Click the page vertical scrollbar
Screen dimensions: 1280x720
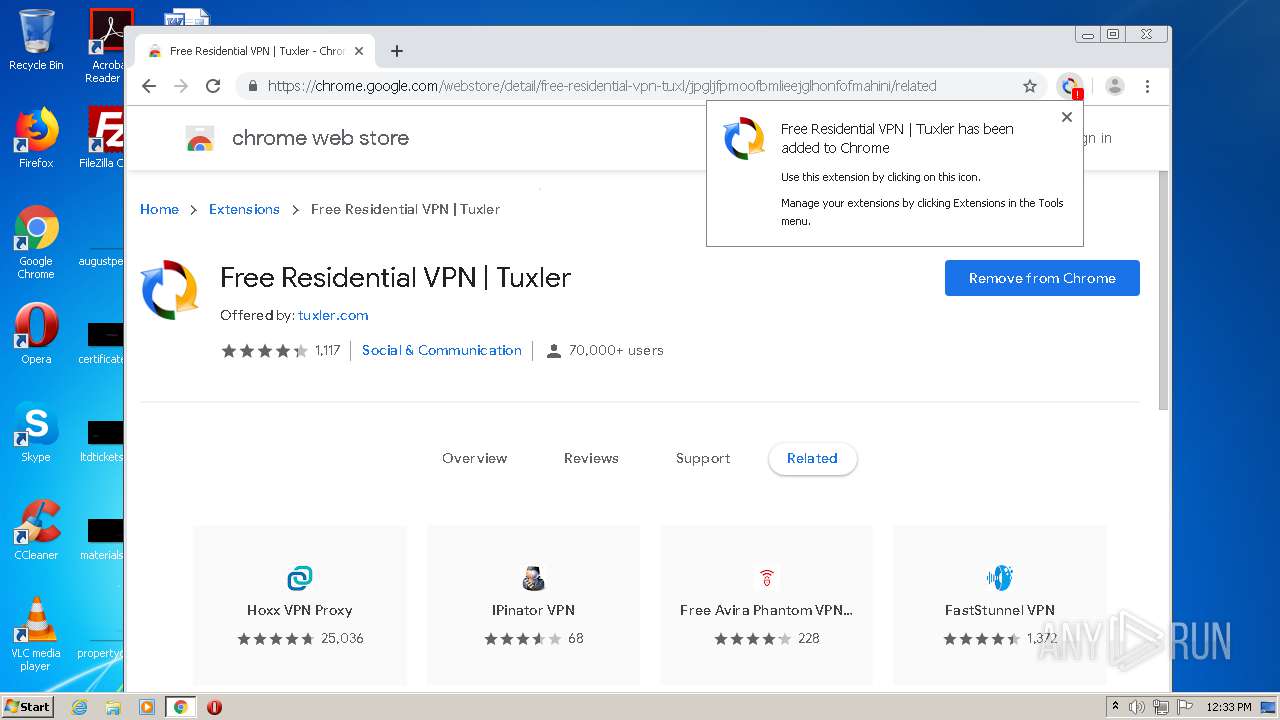(x=1162, y=290)
